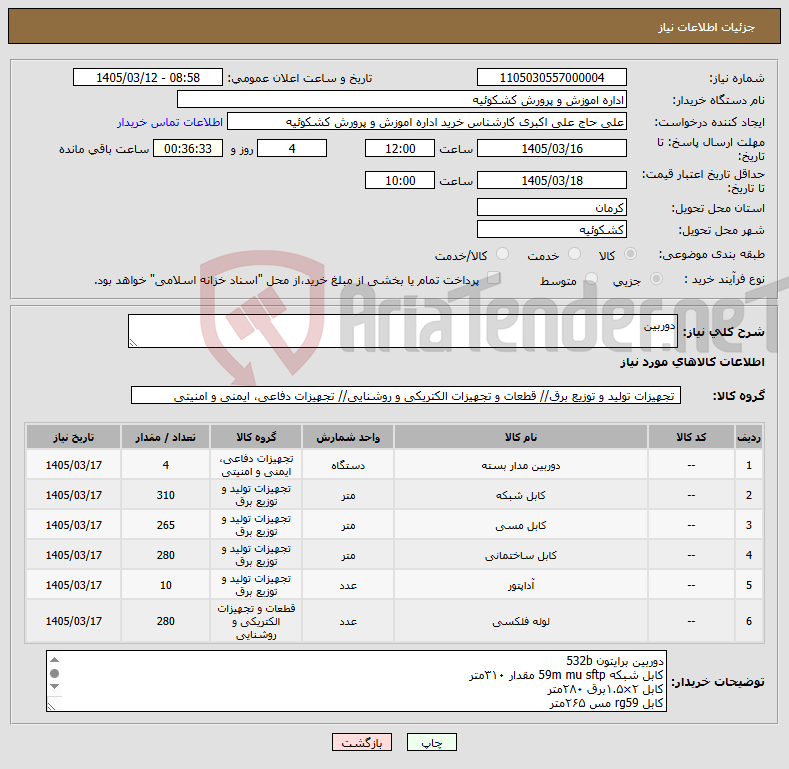Click the شماره نیاز number field
The width and height of the screenshot is (789, 769).
point(551,78)
